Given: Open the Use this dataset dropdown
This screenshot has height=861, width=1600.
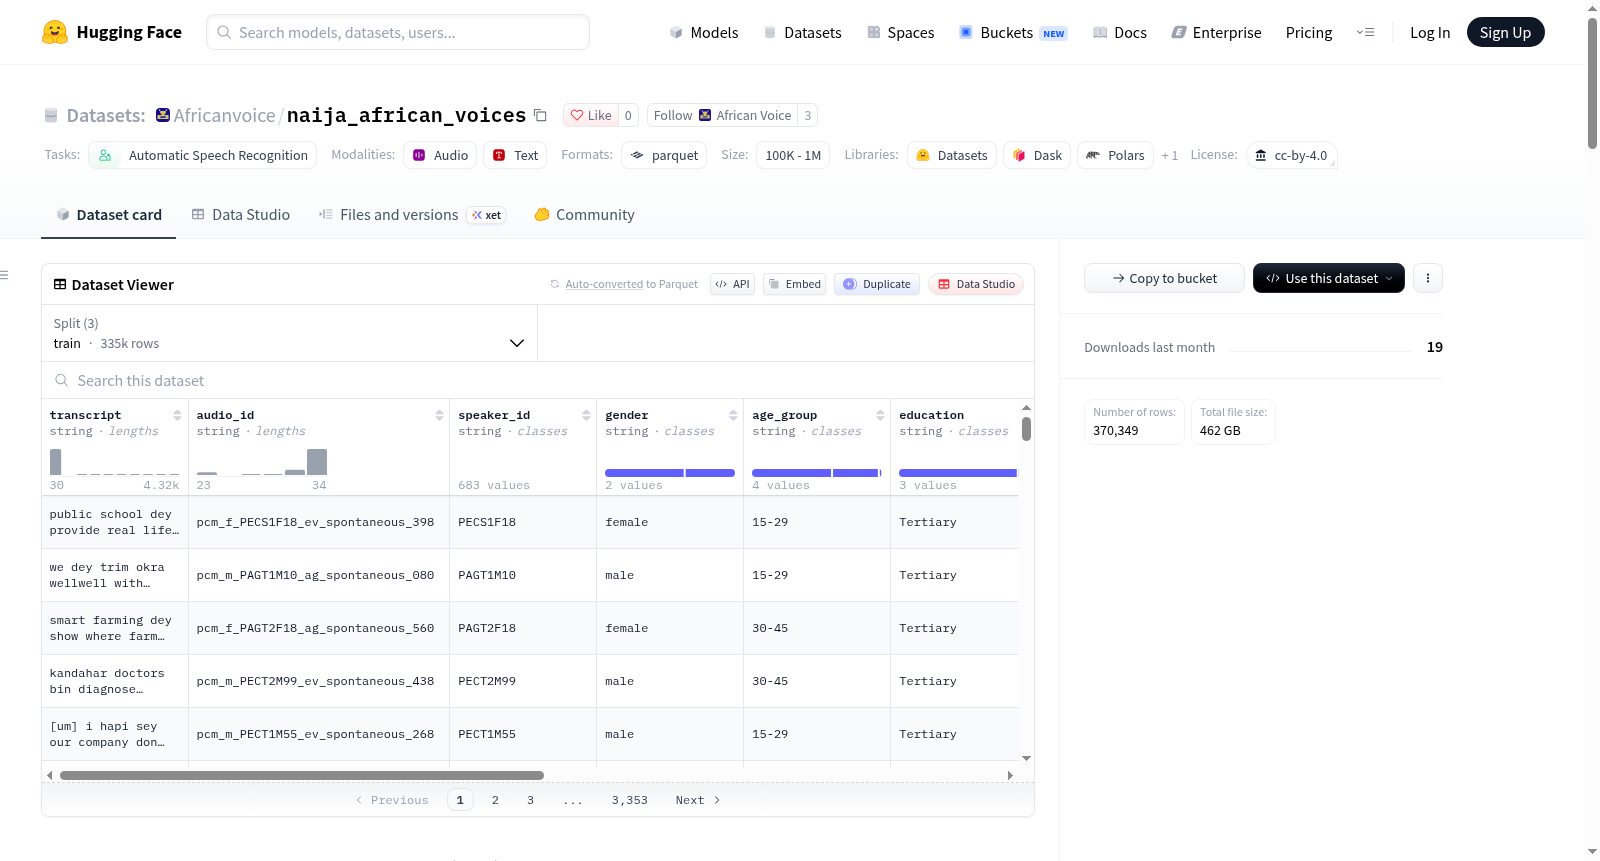Looking at the screenshot, I should tap(1329, 278).
